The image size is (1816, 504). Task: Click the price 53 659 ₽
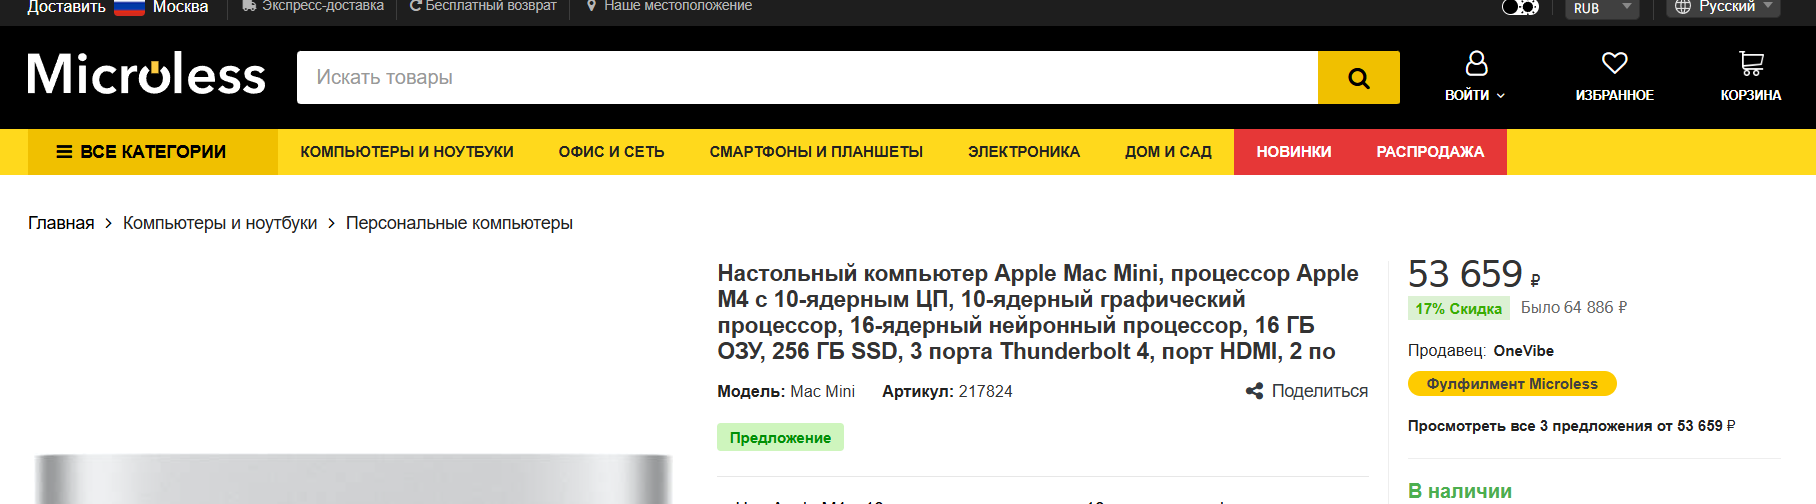(1474, 274)
